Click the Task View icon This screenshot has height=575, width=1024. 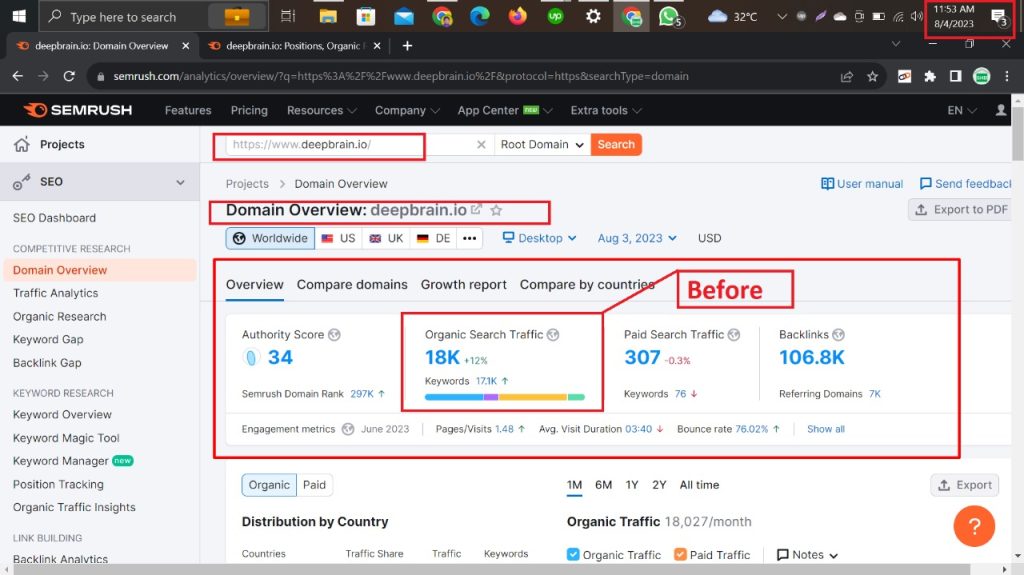(x=288, y=16)
